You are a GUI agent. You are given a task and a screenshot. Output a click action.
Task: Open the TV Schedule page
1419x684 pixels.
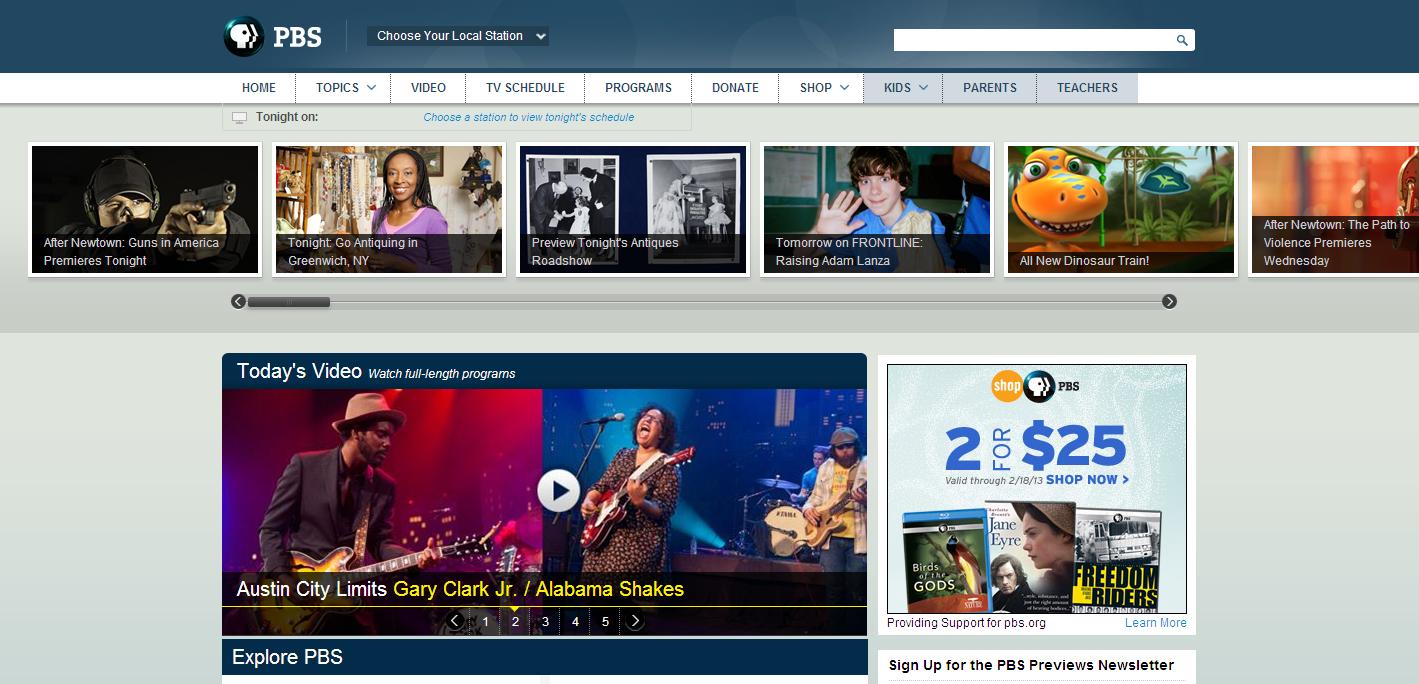tap(525, 88)
